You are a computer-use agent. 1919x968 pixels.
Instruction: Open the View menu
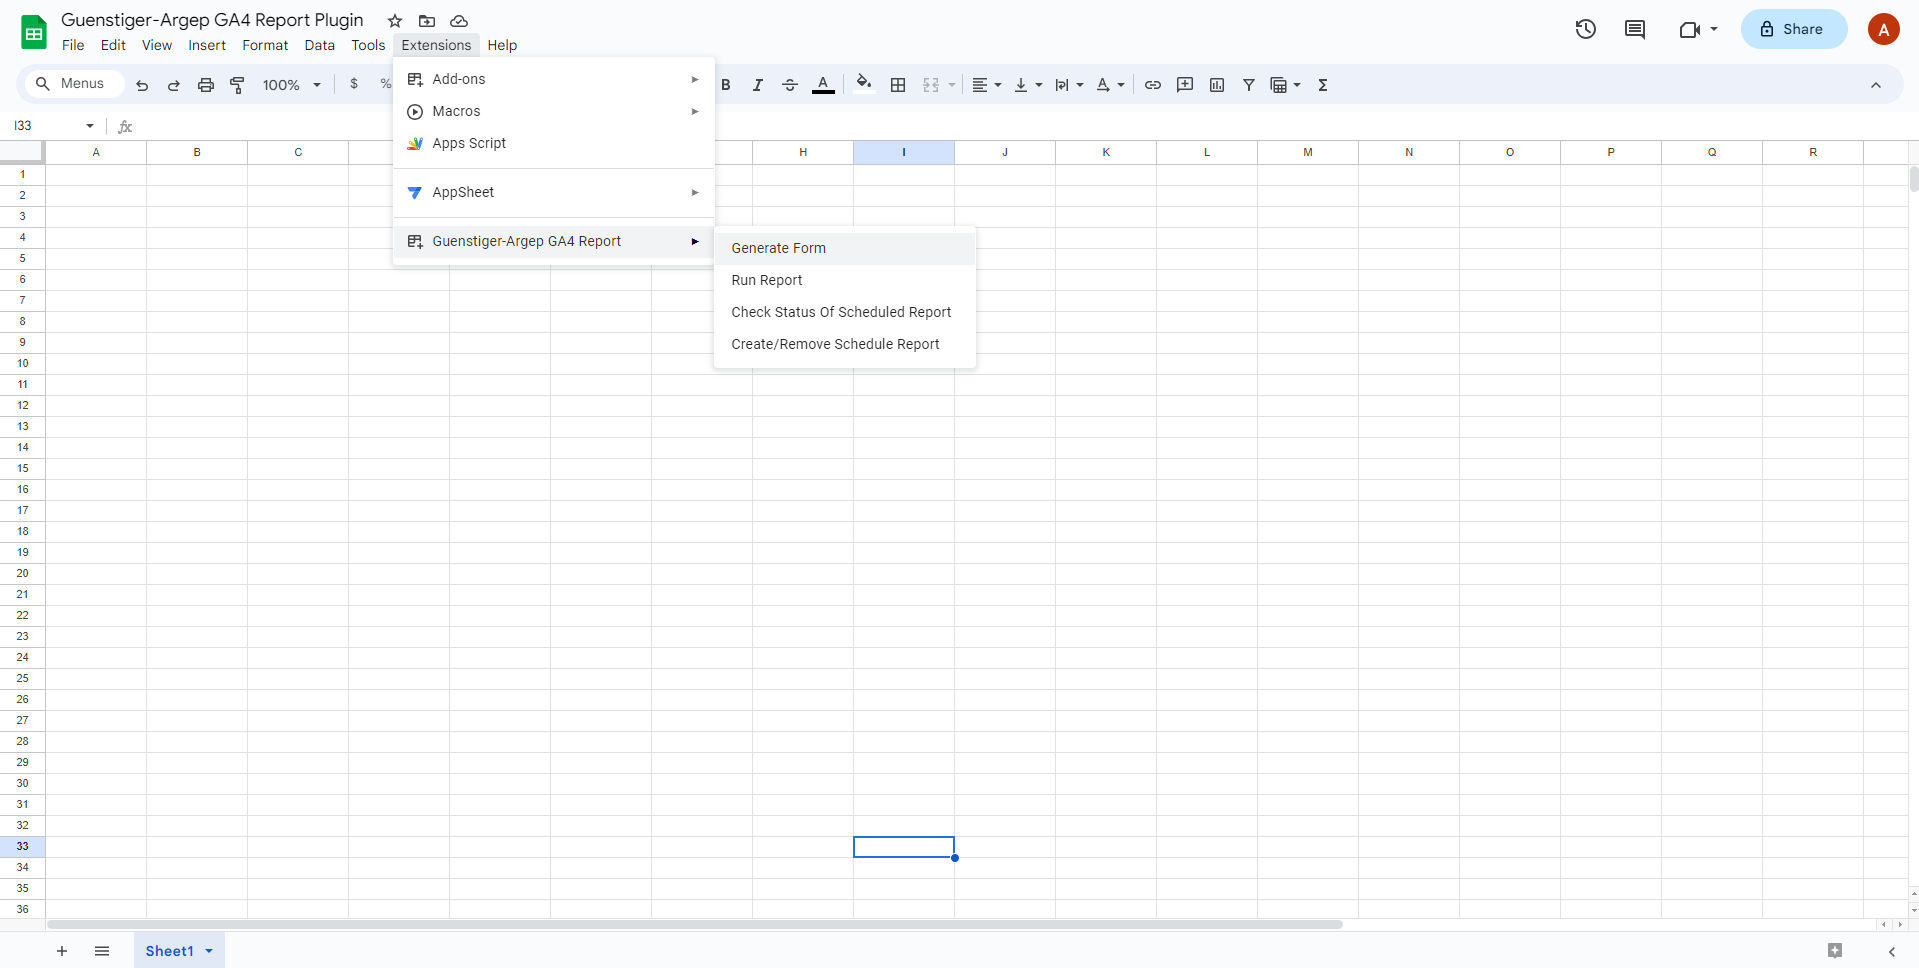tap(157, 45)
